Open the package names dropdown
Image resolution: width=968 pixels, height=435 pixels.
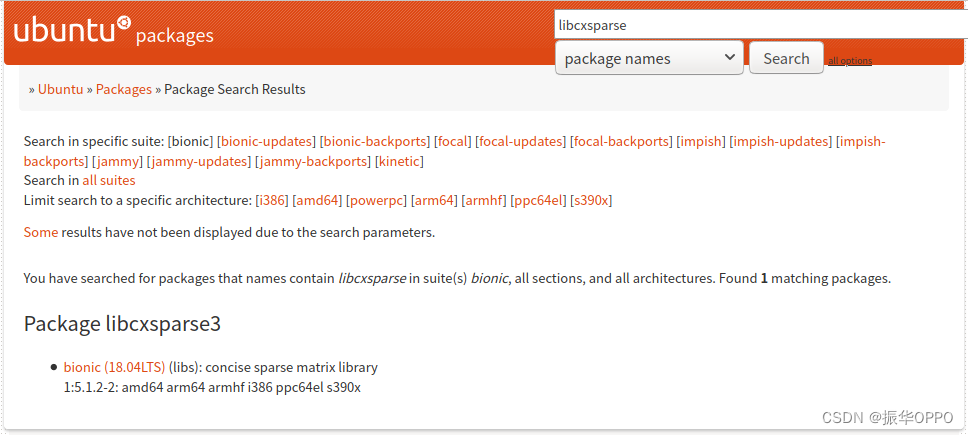click(649, 58)
